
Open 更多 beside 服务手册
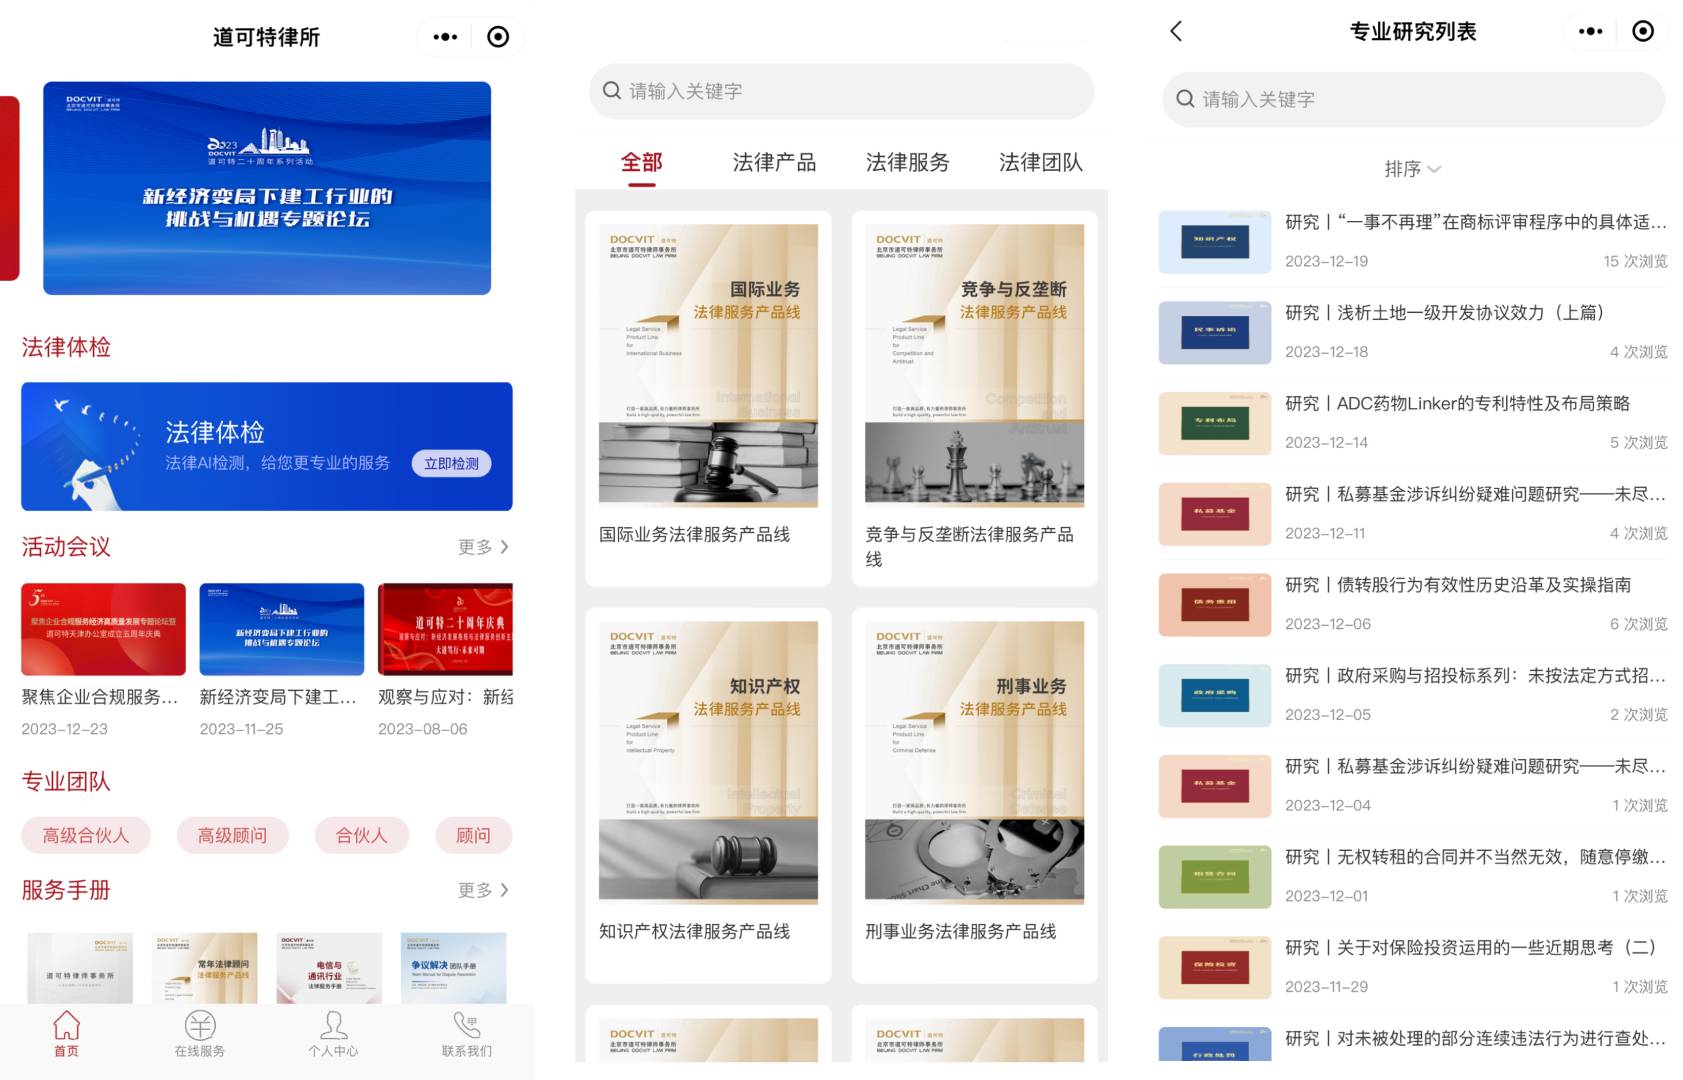click(x=484, y=890)
